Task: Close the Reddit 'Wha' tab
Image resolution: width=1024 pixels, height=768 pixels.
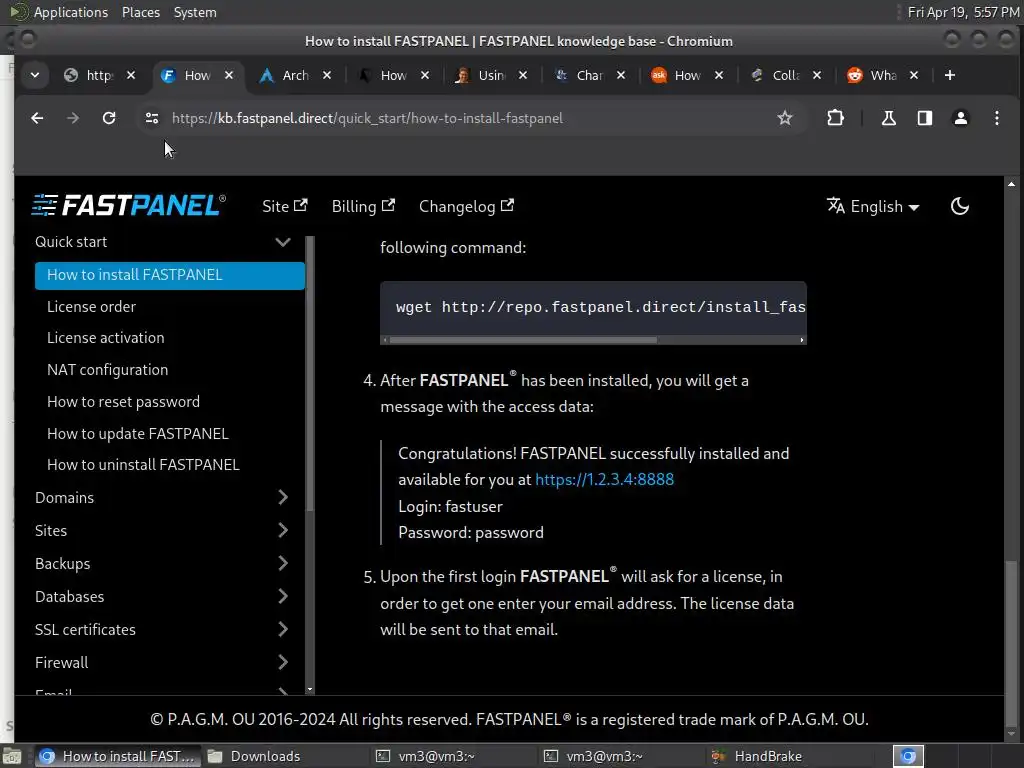Action: point(914,75)
